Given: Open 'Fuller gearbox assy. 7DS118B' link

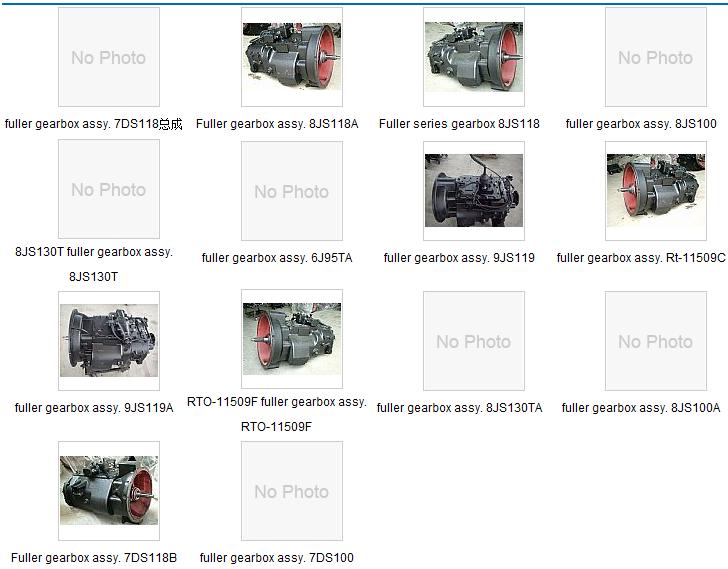Looking at the screenshot, I should click(94, 558).
